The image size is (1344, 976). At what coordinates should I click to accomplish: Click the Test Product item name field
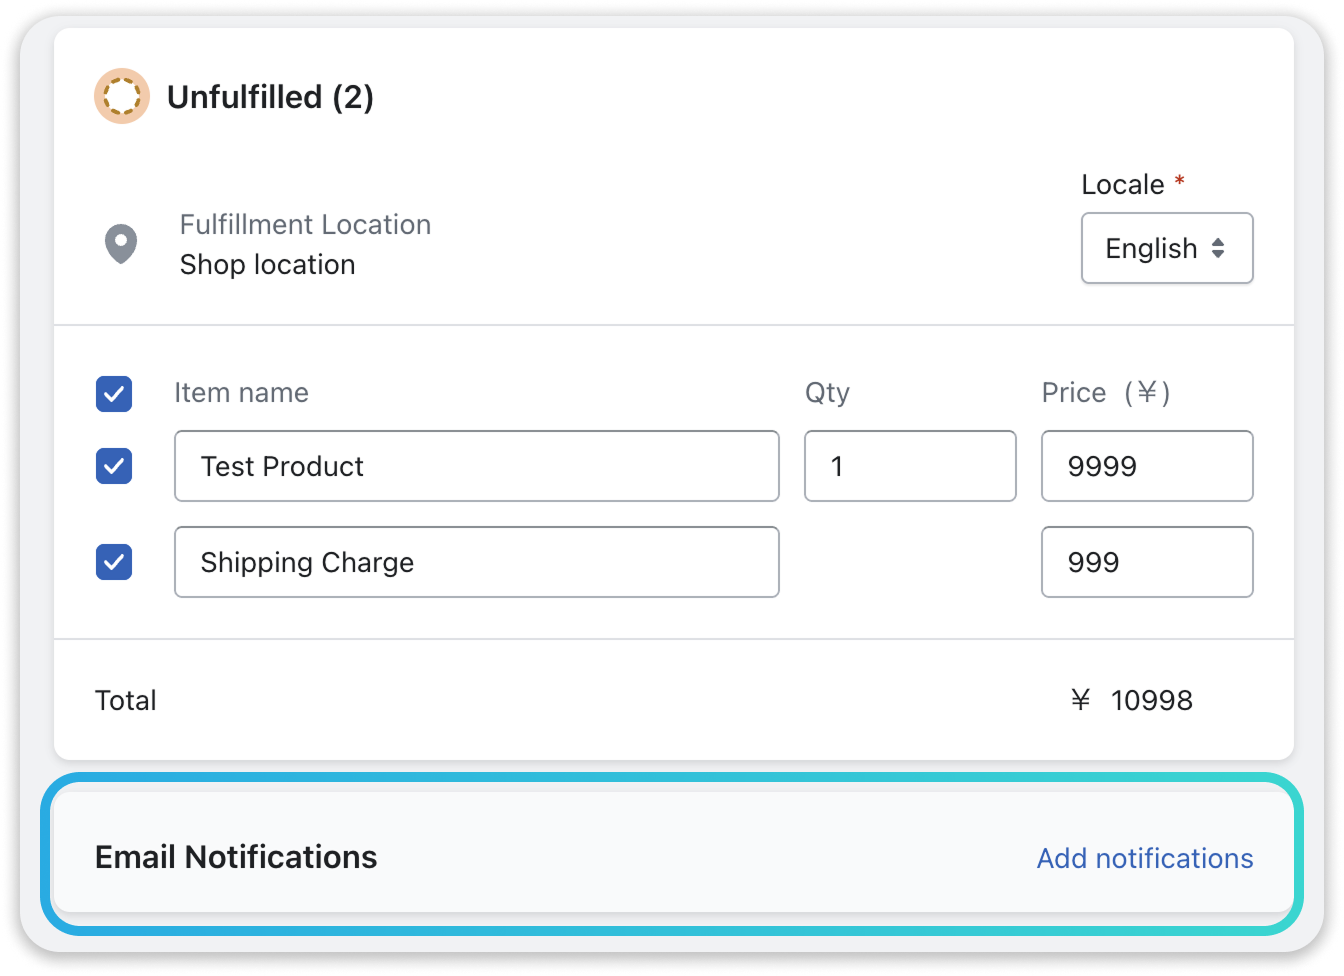click(476, 466)
